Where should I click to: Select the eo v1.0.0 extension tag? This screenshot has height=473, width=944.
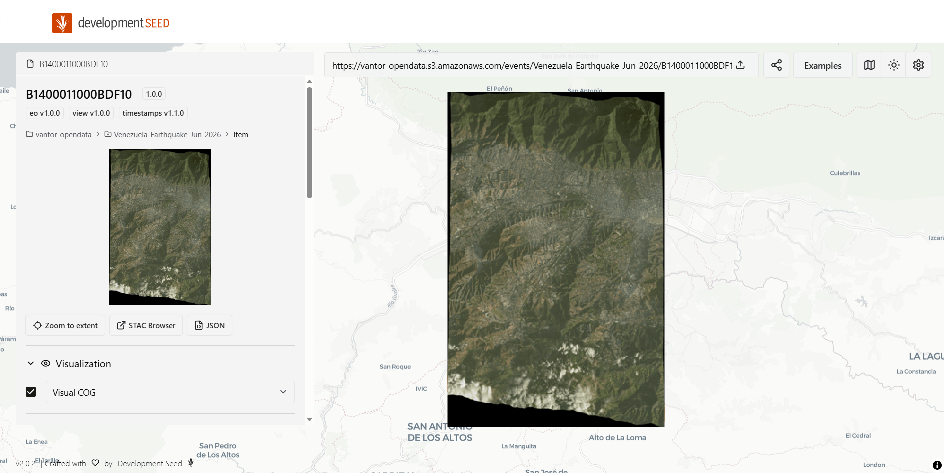(x=45, y=113)
